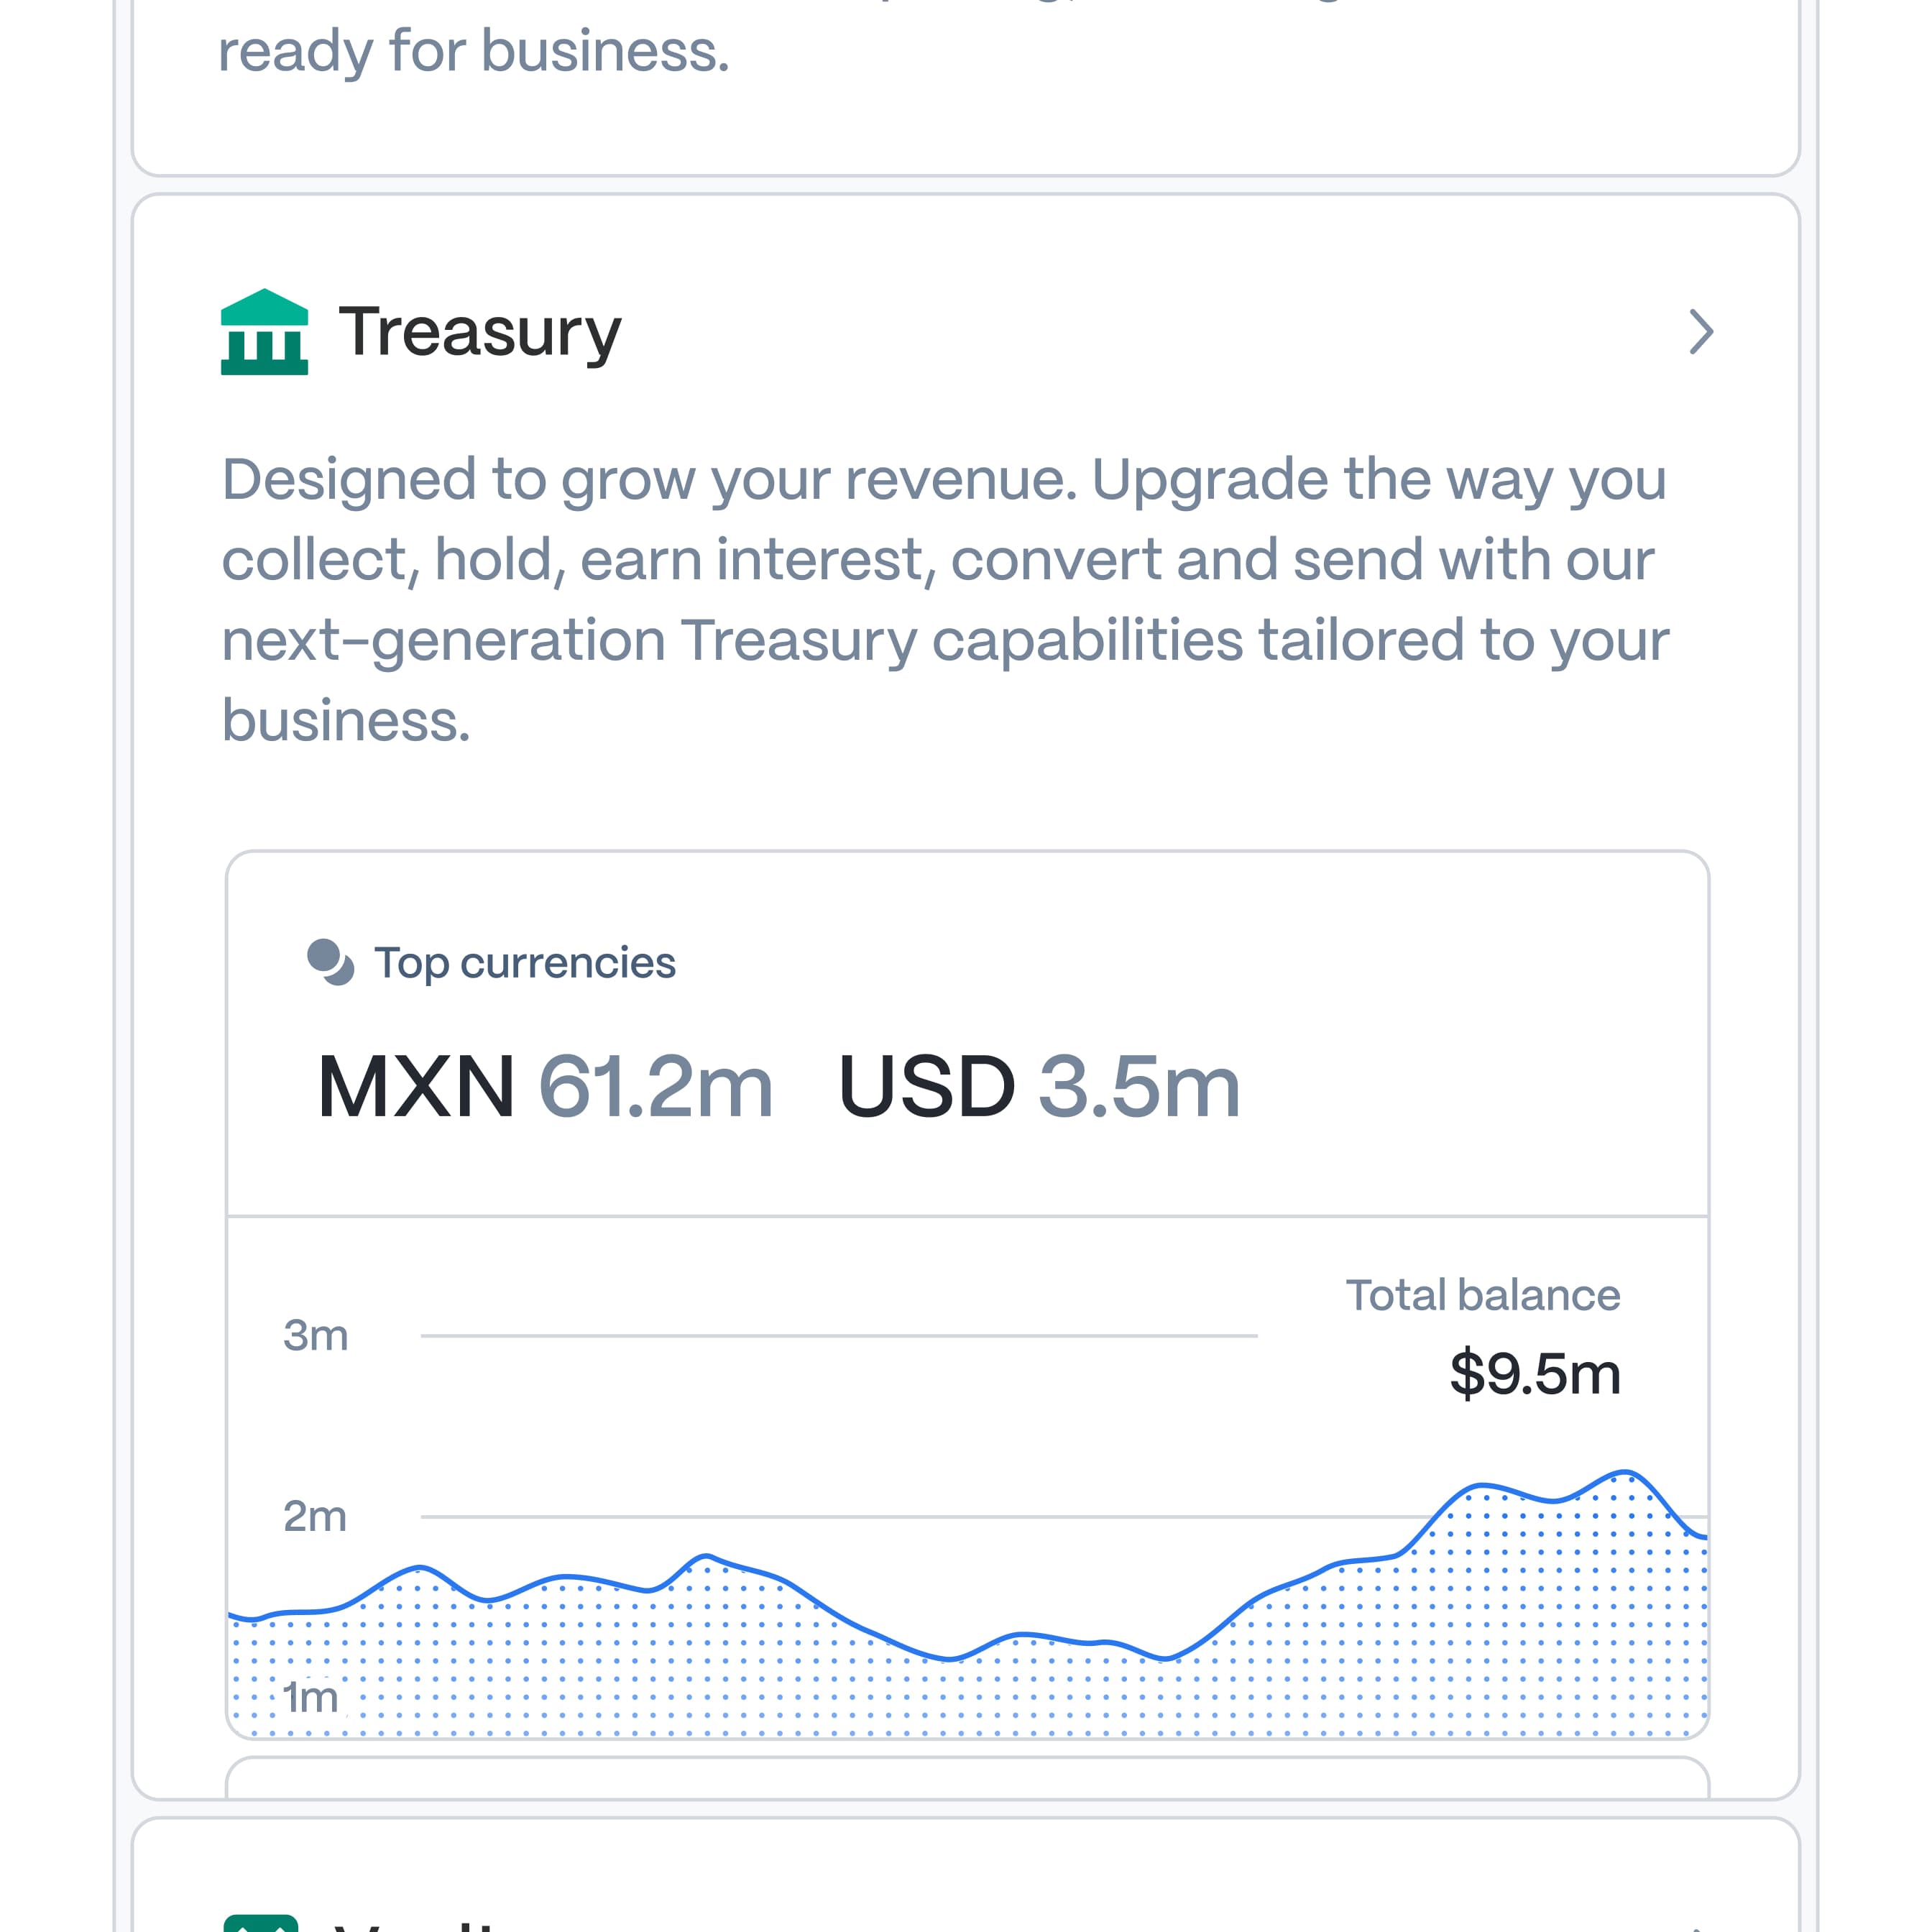Click the $9.5m total balance value
The width and height of the screenshot is (1932, 1932).
pos(1535,1373)
